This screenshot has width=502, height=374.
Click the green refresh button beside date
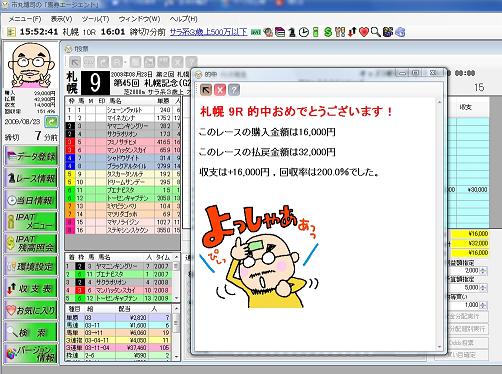(x=51, y=122)
